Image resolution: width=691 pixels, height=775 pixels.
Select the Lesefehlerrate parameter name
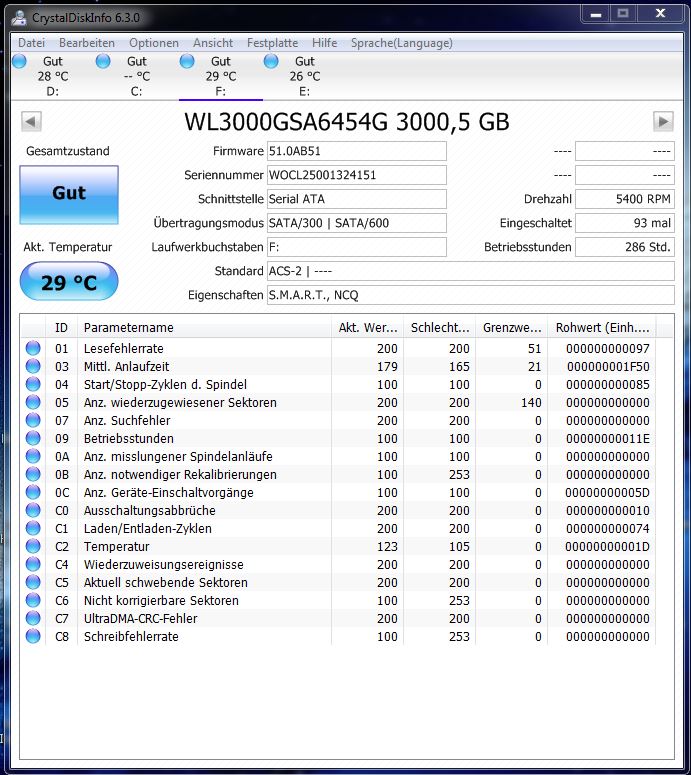tap(124, 348)
